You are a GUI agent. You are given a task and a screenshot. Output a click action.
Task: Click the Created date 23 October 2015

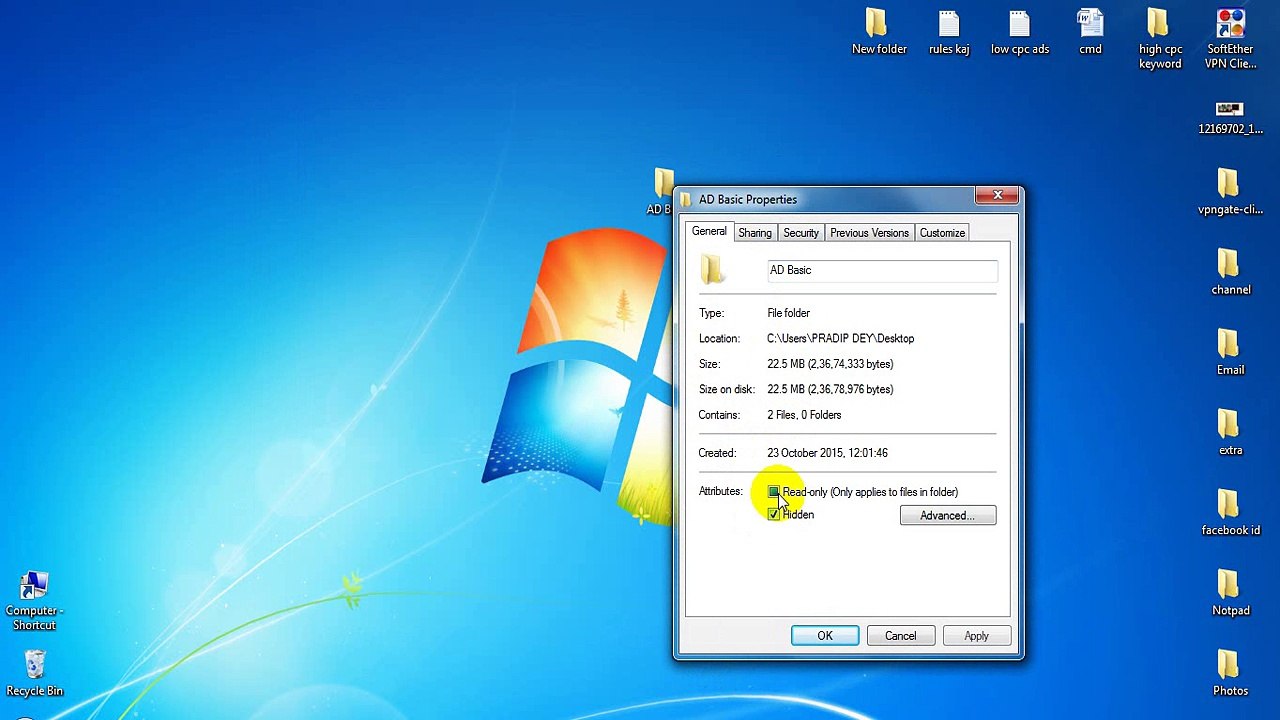pos(827,453)
